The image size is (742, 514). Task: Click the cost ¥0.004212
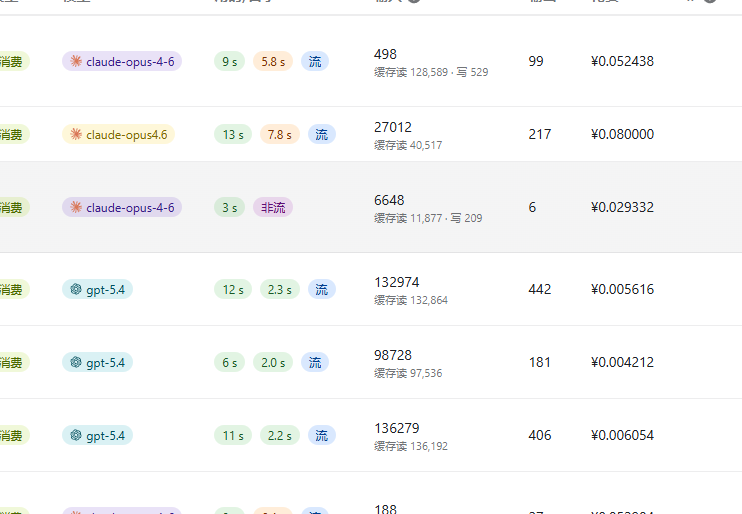tap(622, 362)
